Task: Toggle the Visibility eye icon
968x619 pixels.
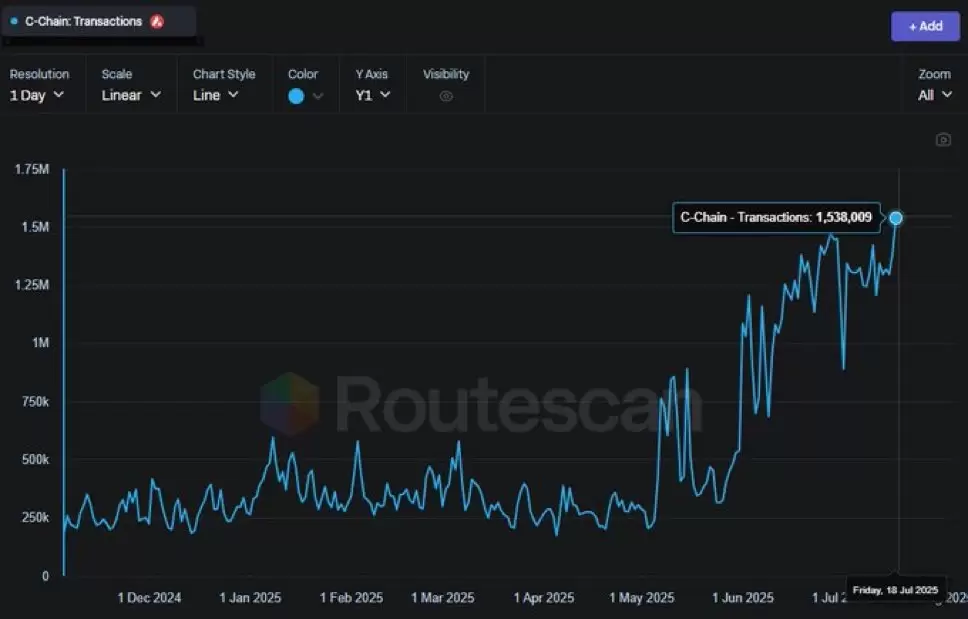Action: (x=446, y=96)
